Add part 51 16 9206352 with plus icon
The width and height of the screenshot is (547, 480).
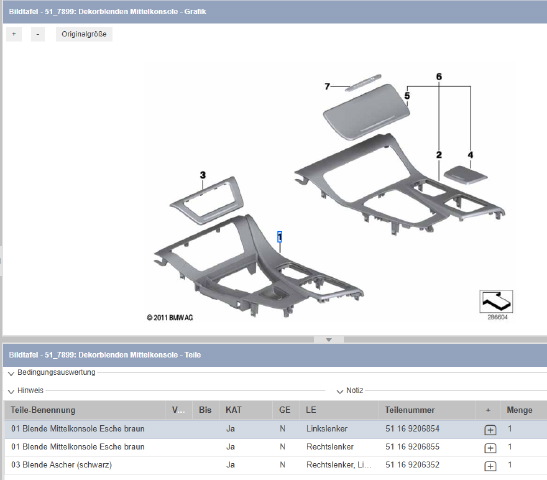[x=490, y=466]
